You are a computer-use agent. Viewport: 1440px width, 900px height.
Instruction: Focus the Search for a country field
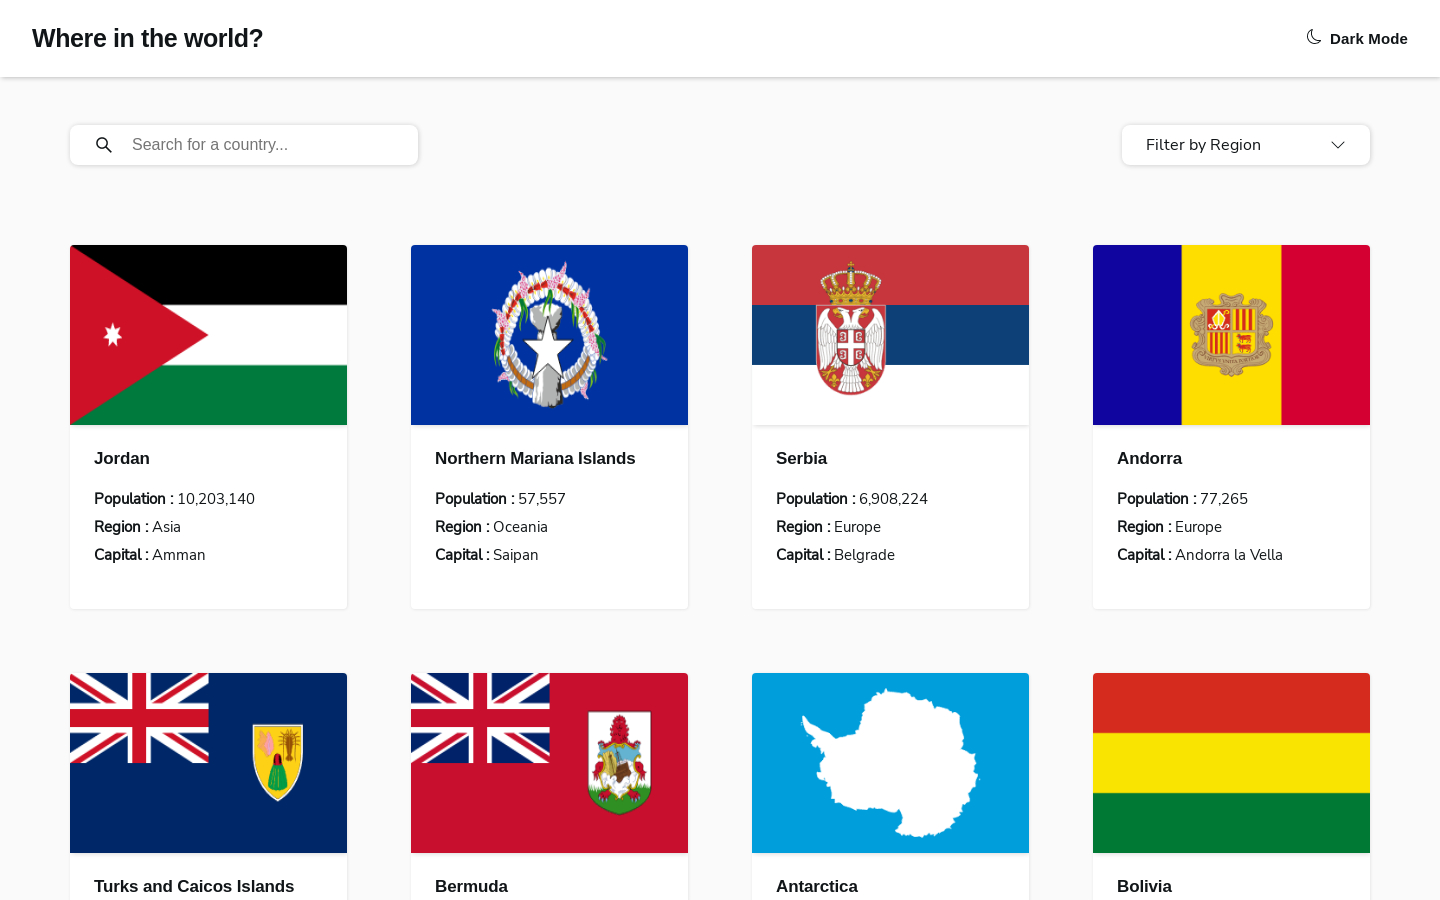[x=265, y=145]
